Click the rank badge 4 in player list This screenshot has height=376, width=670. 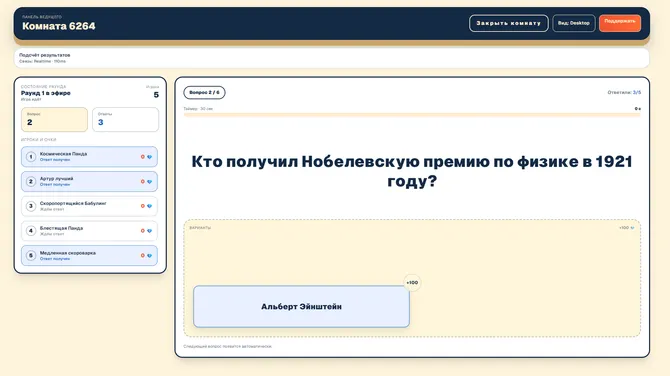[31, 231]
